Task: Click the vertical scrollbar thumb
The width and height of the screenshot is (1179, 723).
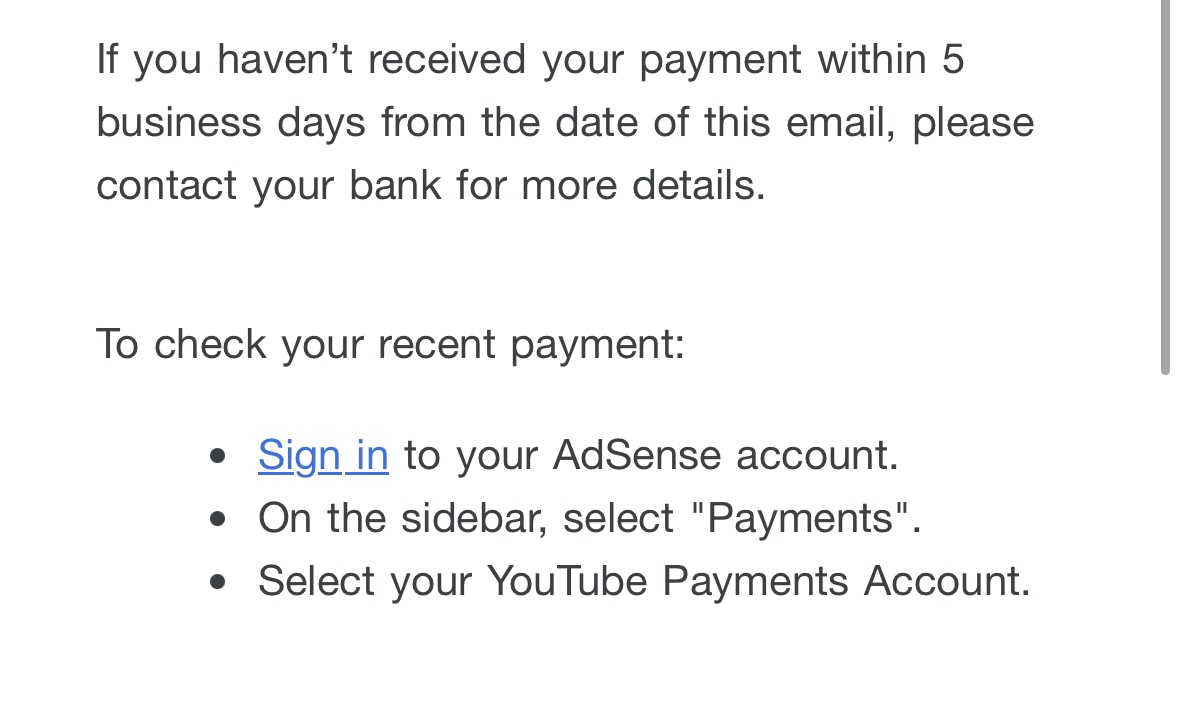Action: (1165, 186)
